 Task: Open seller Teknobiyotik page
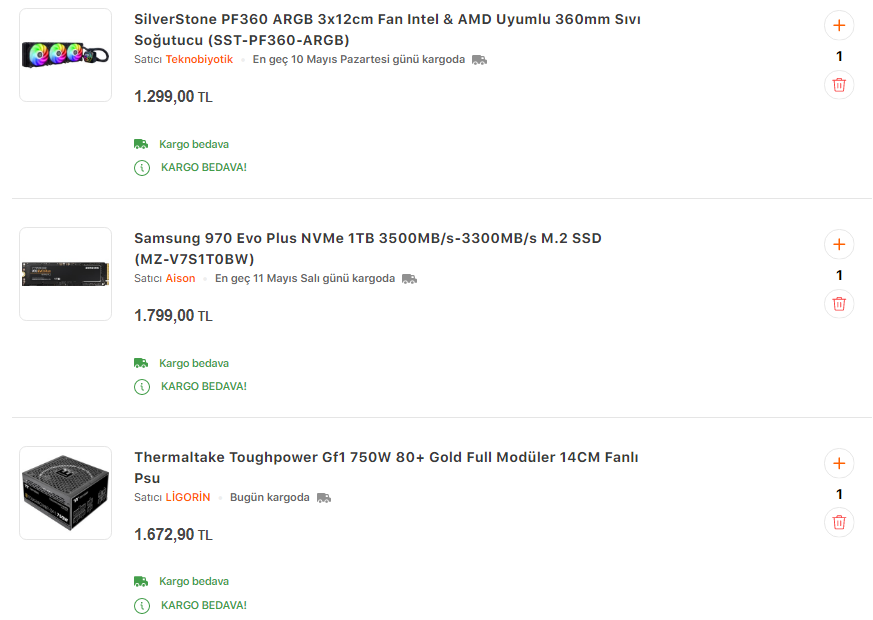(199, 60)
